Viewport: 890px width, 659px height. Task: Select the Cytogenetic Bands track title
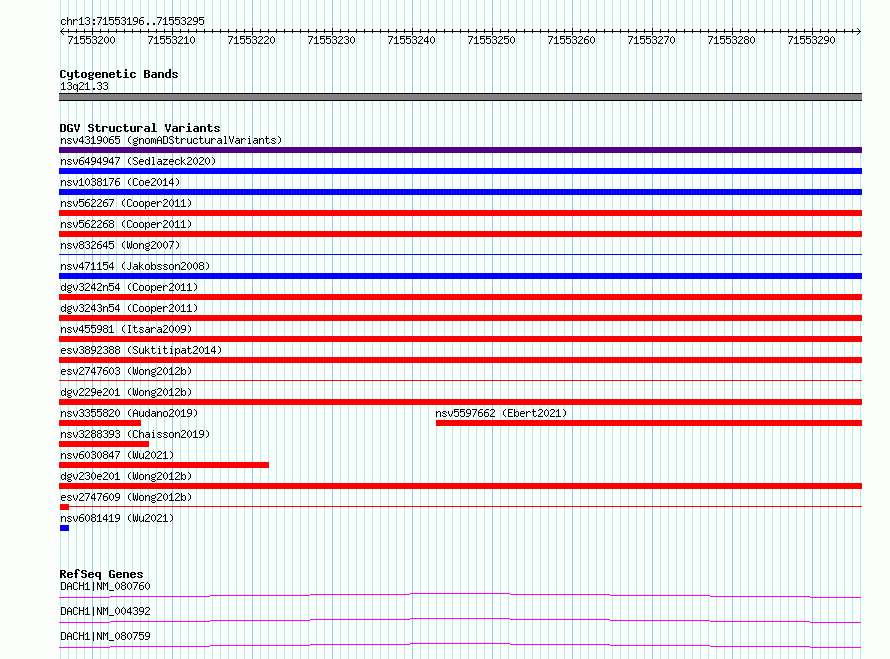(x=119, y=74)
